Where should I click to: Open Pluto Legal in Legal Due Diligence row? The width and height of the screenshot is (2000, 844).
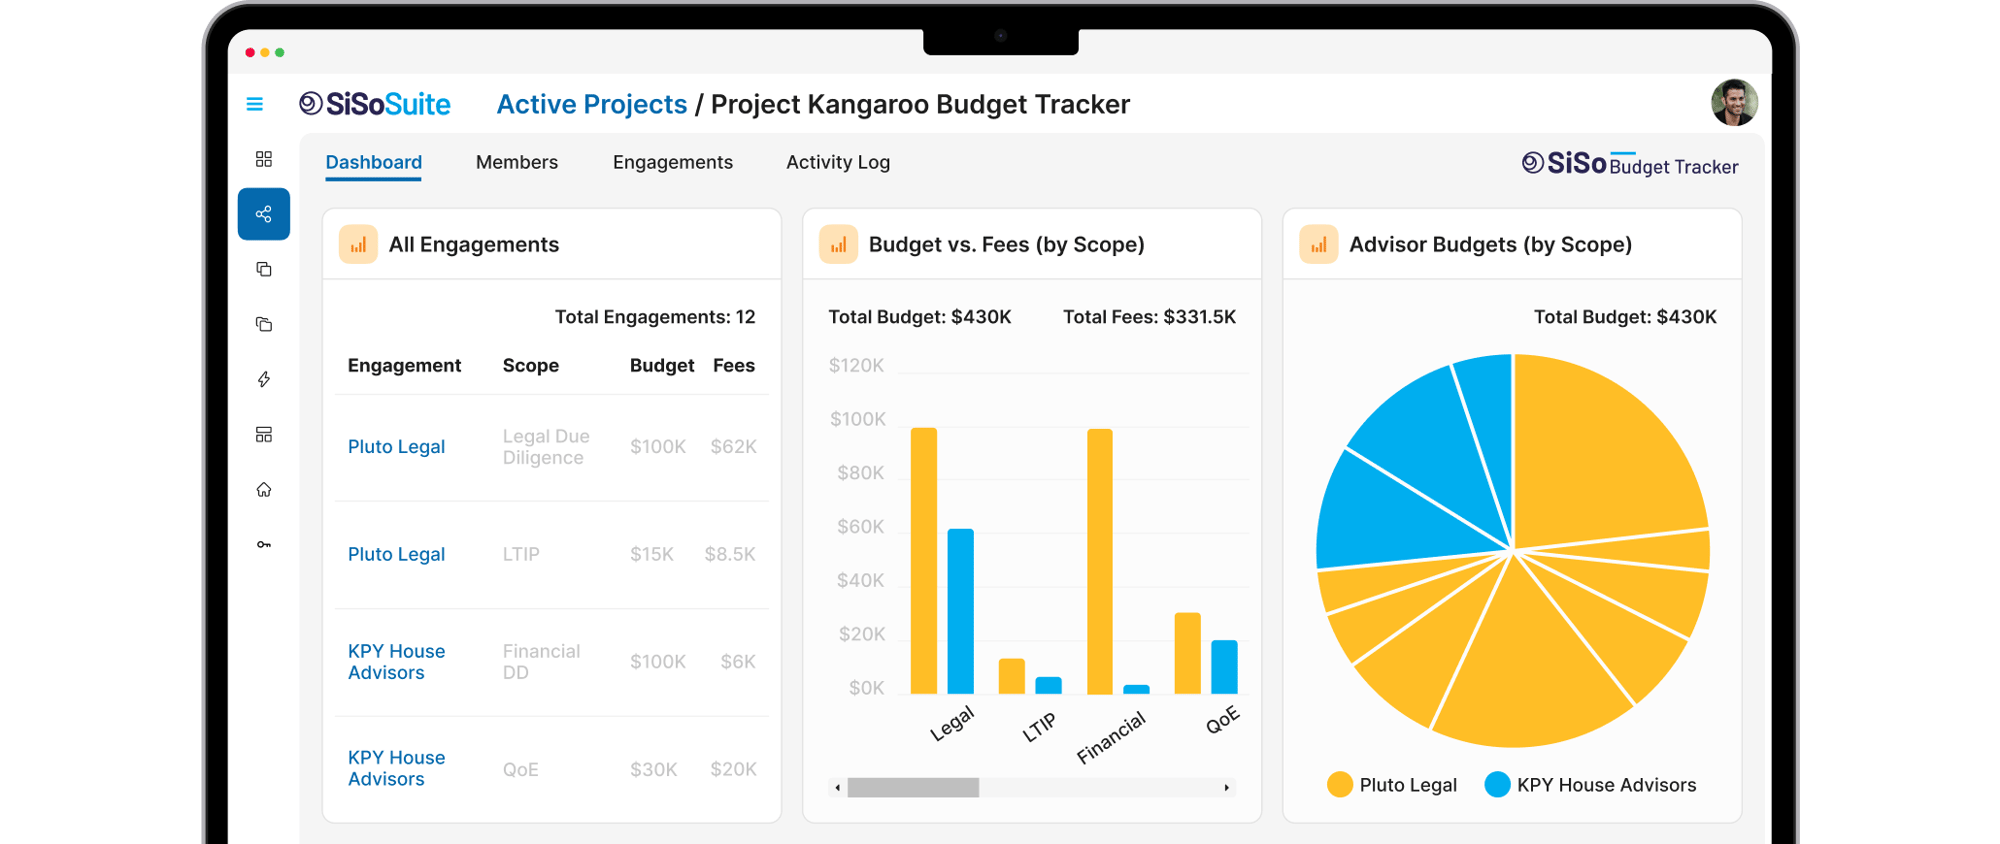tap(396, 447)
